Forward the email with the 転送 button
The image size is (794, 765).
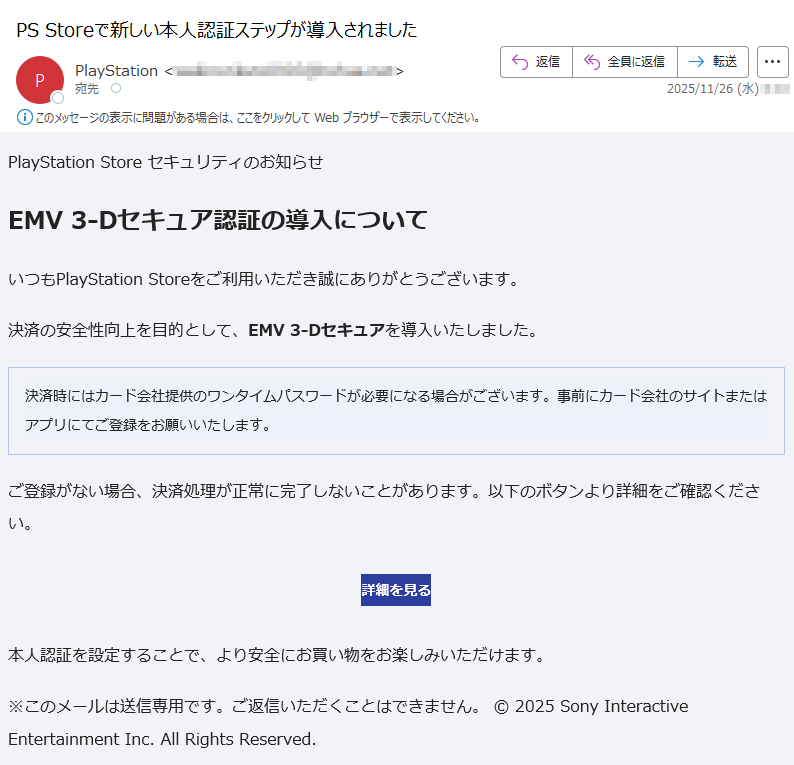(x=712, y=62)
